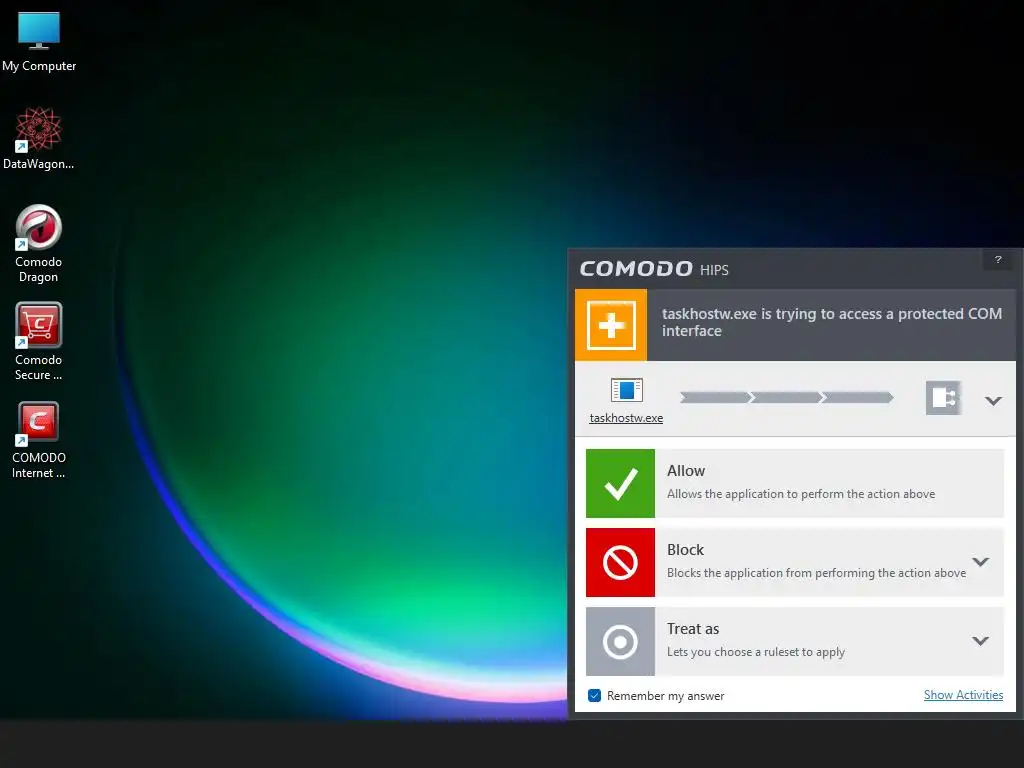The width and height of the screenshot is (1024, 768).
Task: Click the green Allow checkmark icon
Action: (620, 483)
